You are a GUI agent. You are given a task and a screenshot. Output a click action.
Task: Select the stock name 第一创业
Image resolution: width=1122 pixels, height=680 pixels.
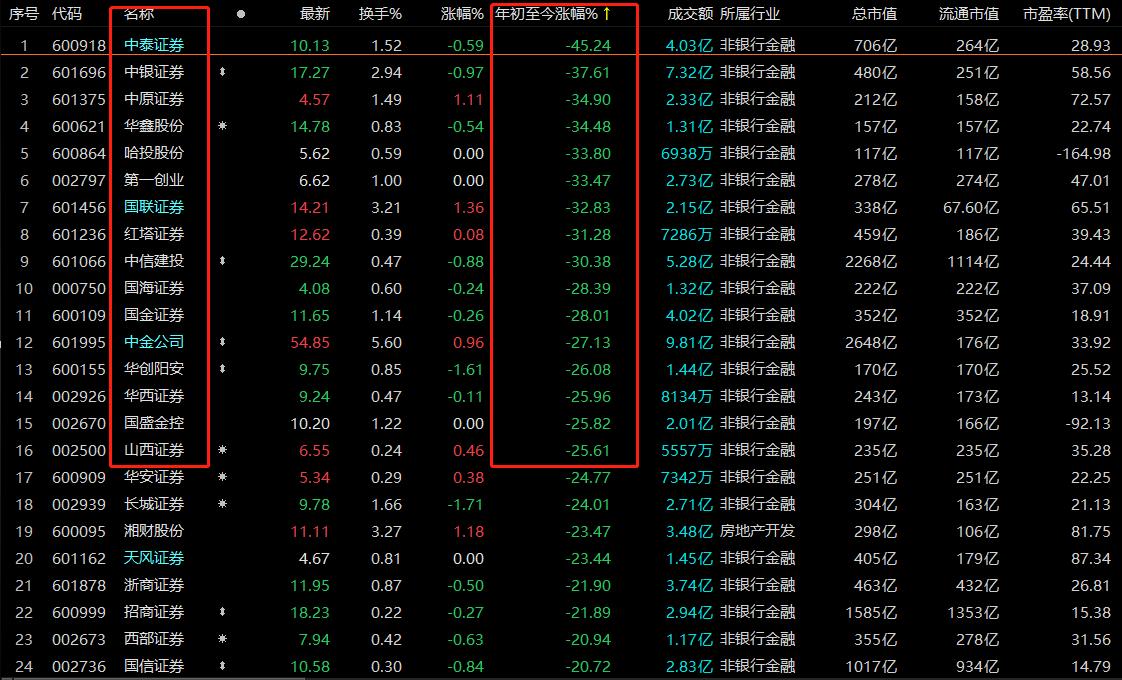(x=154, y=180)
